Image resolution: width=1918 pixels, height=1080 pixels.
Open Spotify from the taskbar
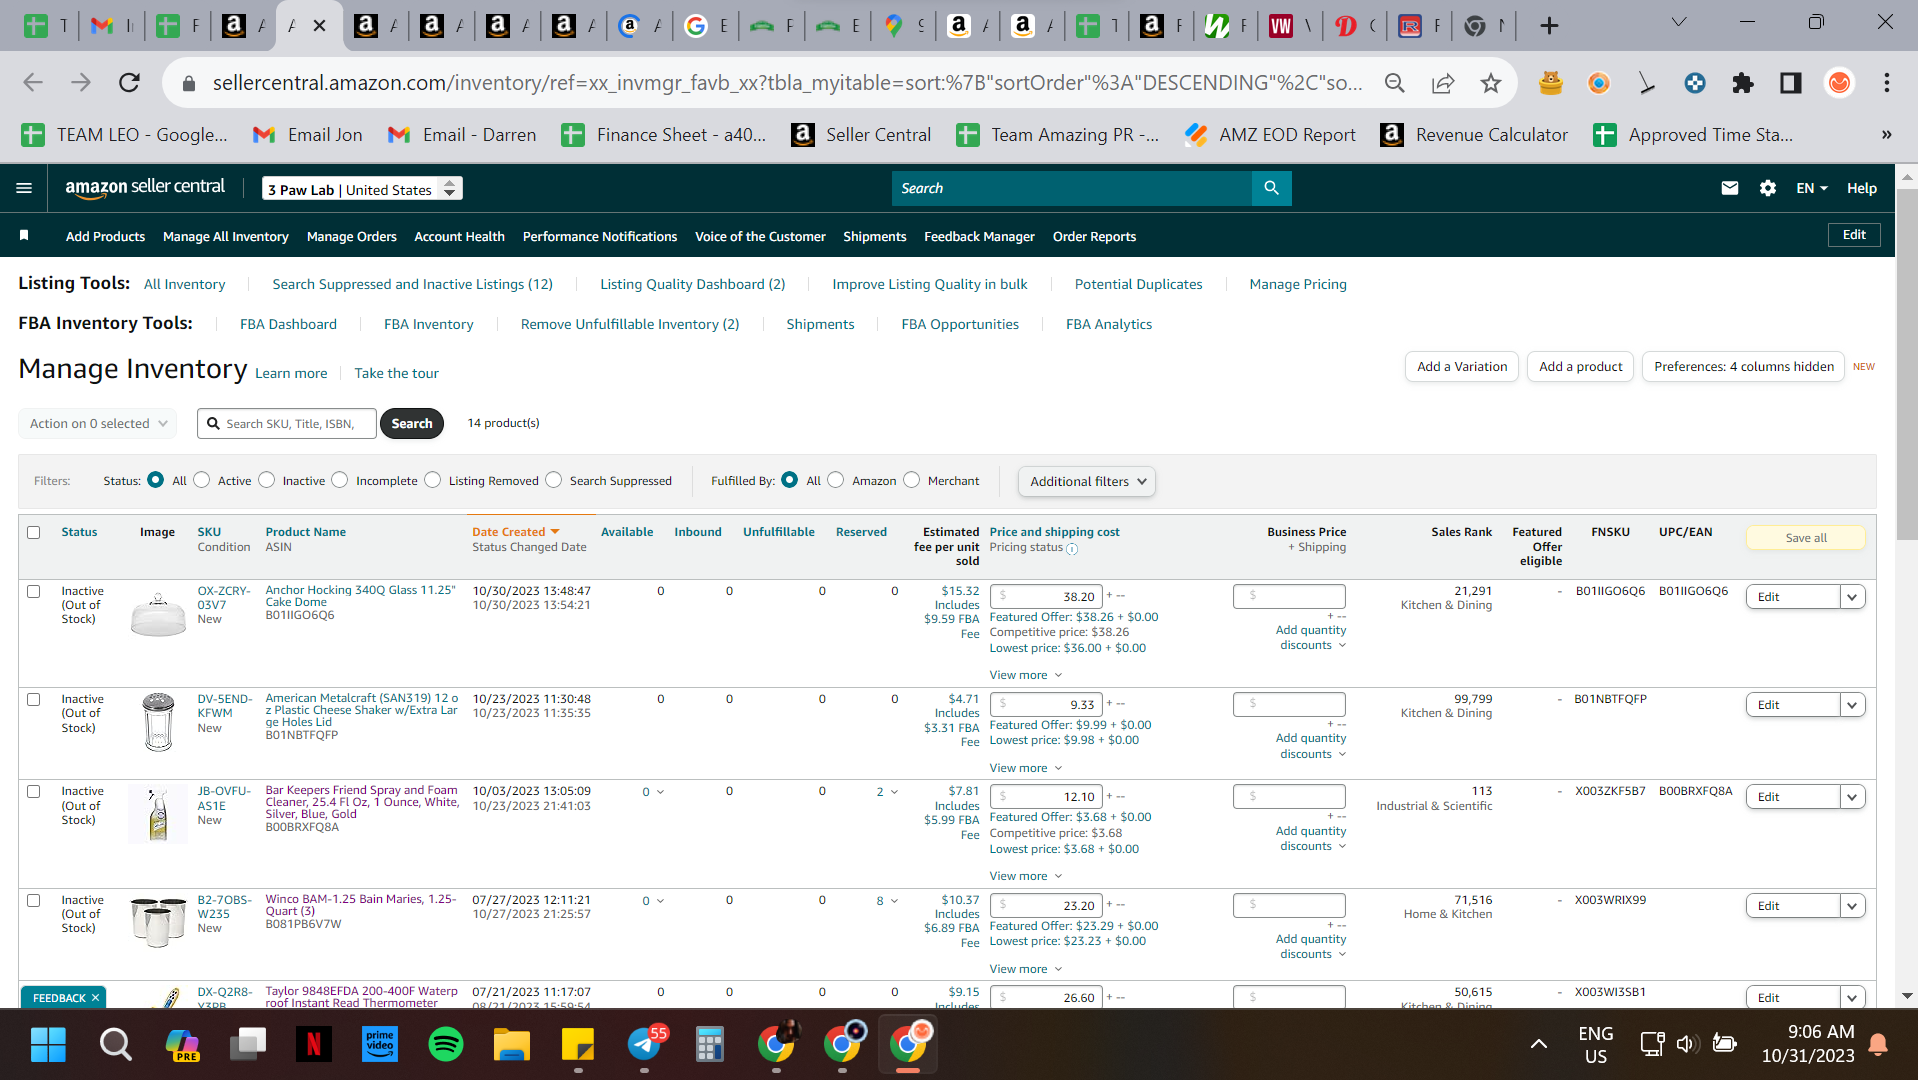(446, 1045)
